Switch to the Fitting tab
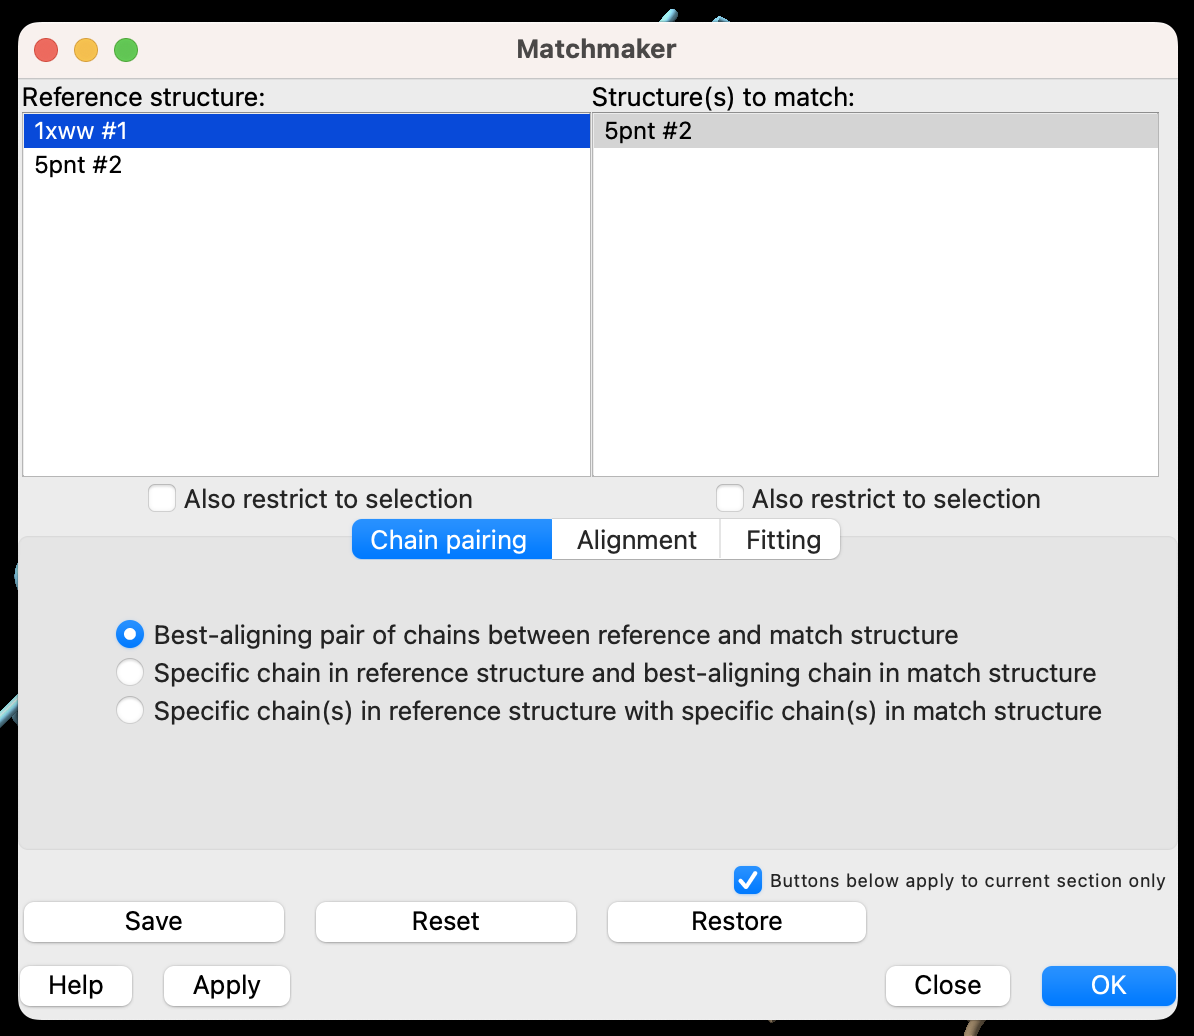1194x1036 pixels. [783, 540]
